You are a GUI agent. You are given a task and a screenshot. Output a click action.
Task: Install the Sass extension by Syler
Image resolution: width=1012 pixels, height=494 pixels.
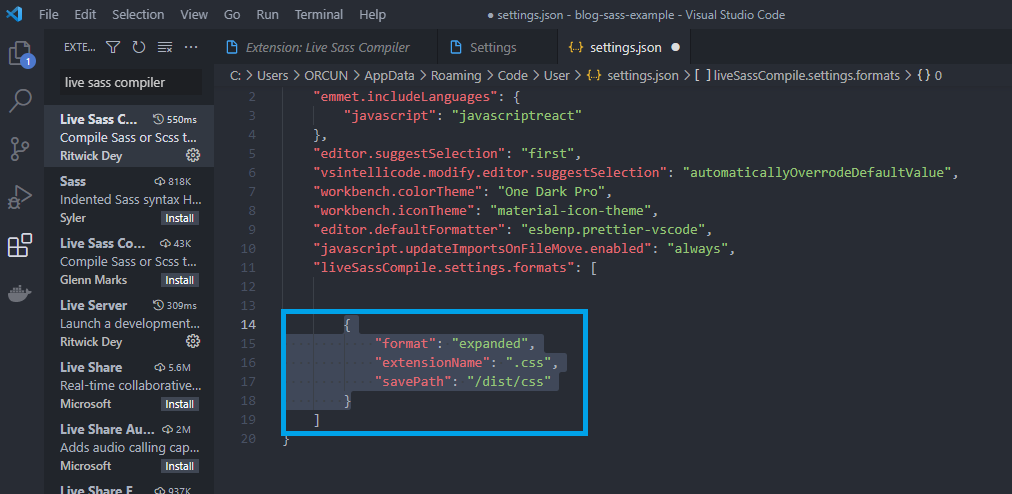tap(180, 218)
